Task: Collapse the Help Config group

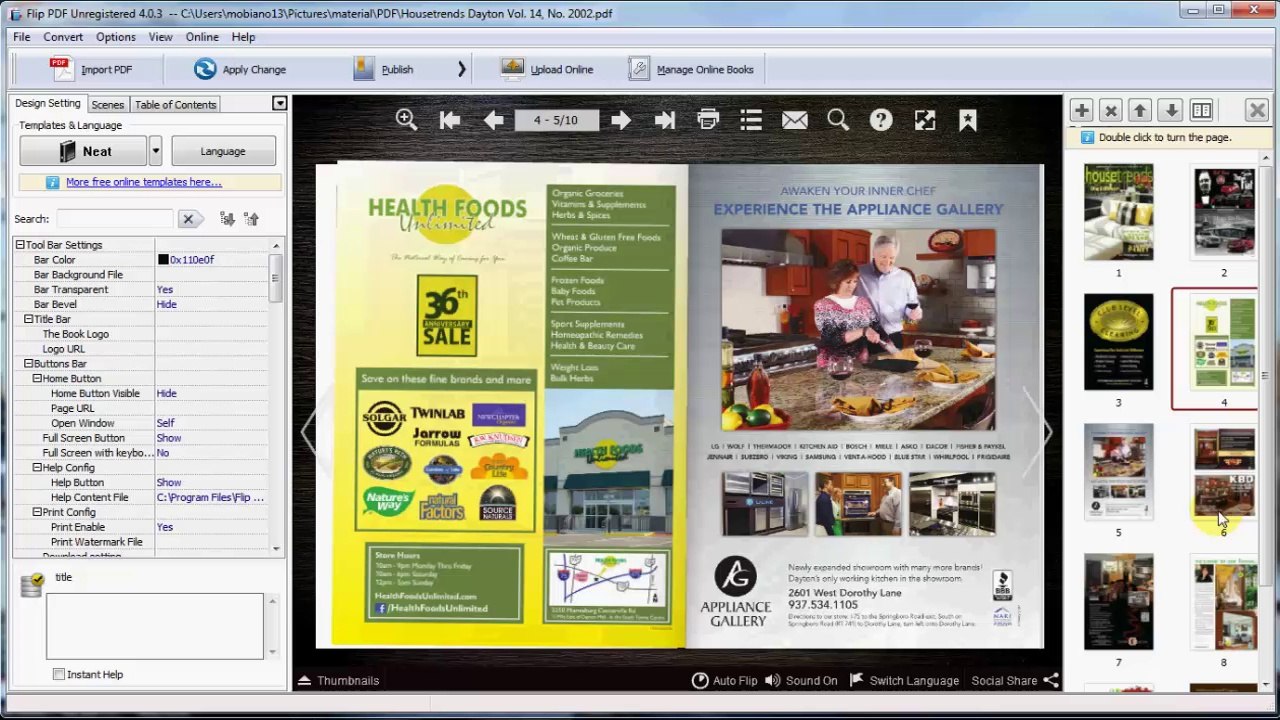Action: 37,468
